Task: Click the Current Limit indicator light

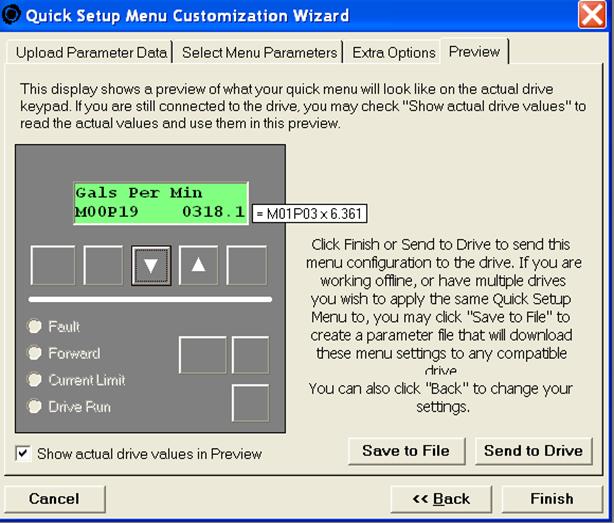Action: pos(35,380)
